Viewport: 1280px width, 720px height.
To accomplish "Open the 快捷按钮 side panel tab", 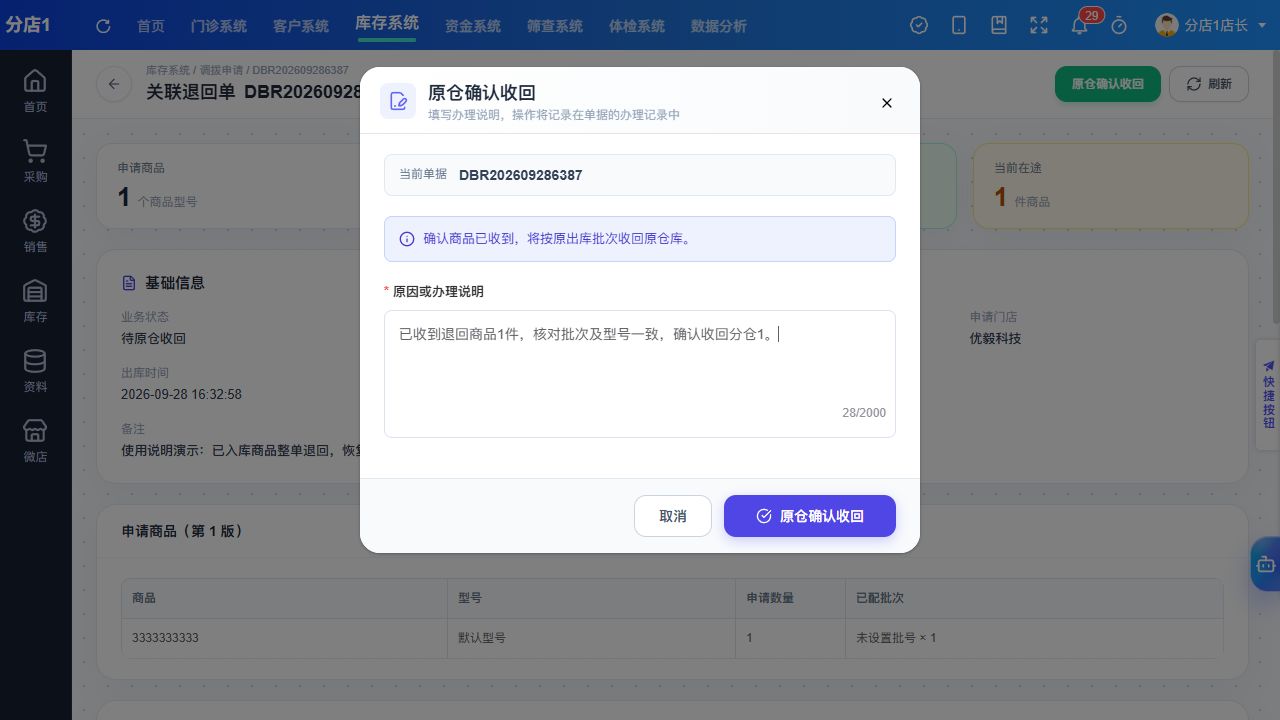I will pyautogui.click(x=1268, y=394).
